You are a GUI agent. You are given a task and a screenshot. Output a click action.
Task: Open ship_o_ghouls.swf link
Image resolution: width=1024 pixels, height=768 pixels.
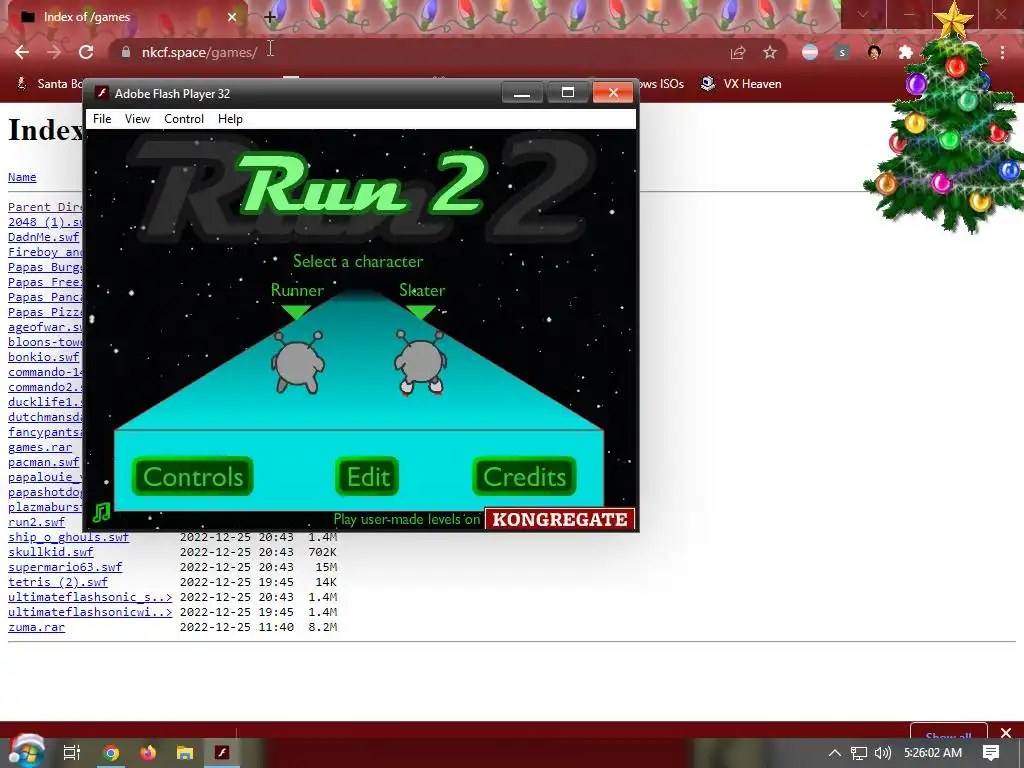pyautogui.click(x=69, y=537)
